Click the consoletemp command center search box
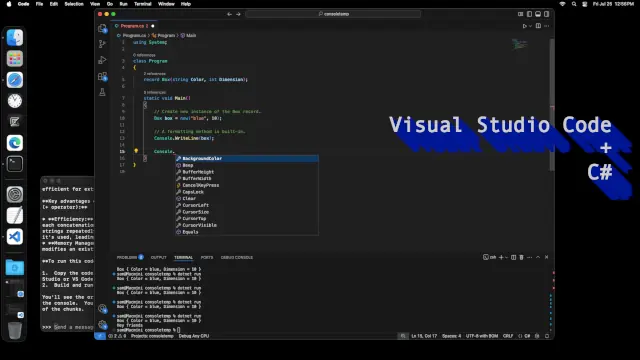640x360 pixels. [333, 14]
